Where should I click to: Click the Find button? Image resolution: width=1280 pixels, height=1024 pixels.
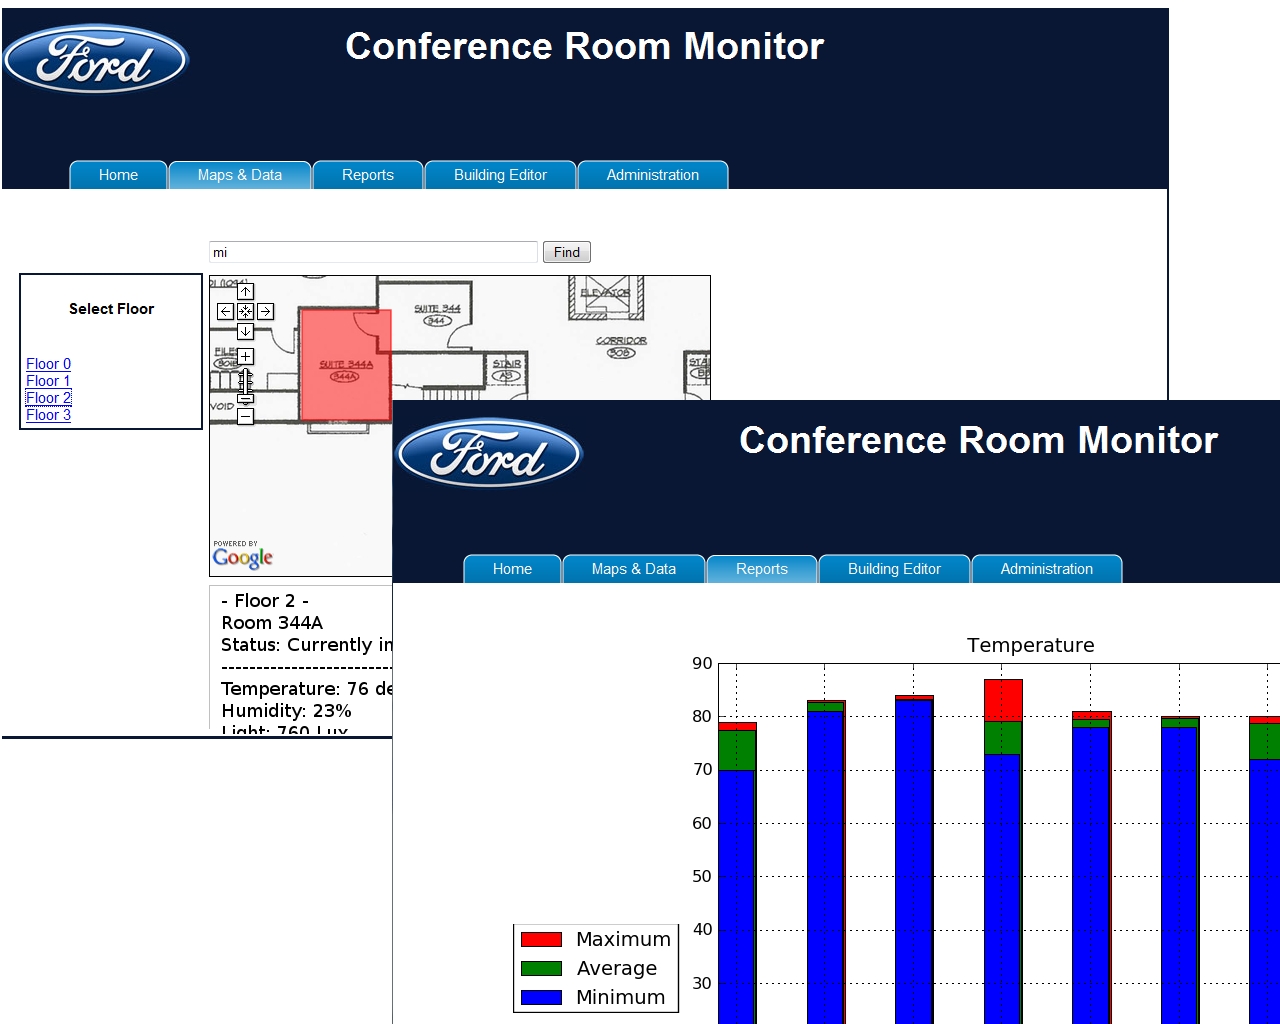pos(567,252)
